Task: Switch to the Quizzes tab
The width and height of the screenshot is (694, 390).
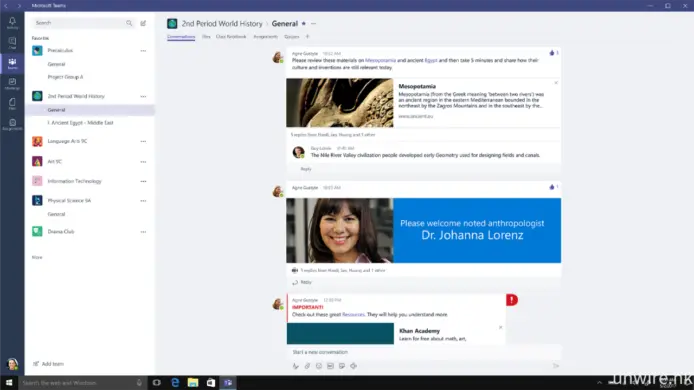Action: tap(292, 37)
